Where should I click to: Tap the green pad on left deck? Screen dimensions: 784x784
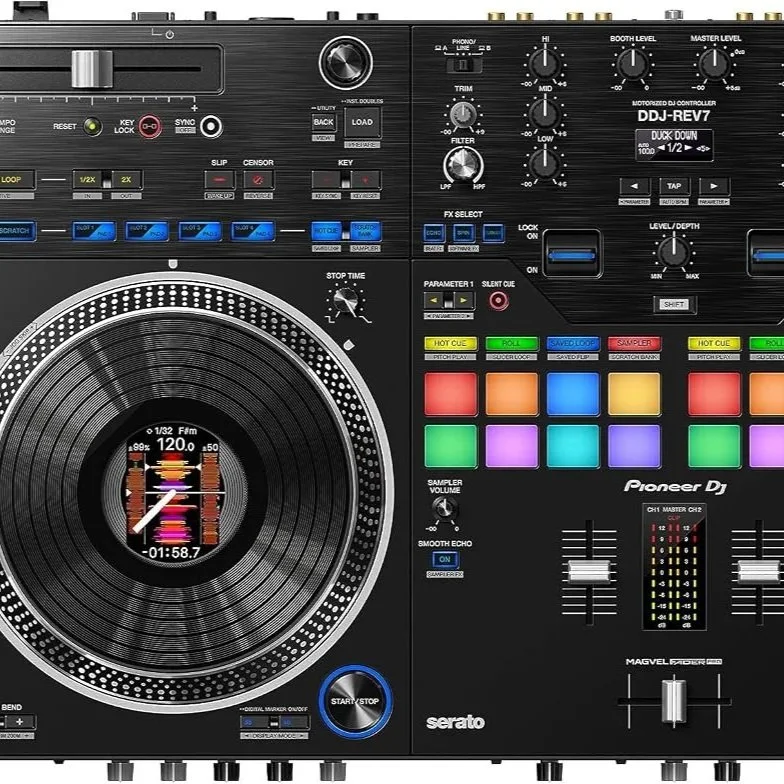coord(451,446)
